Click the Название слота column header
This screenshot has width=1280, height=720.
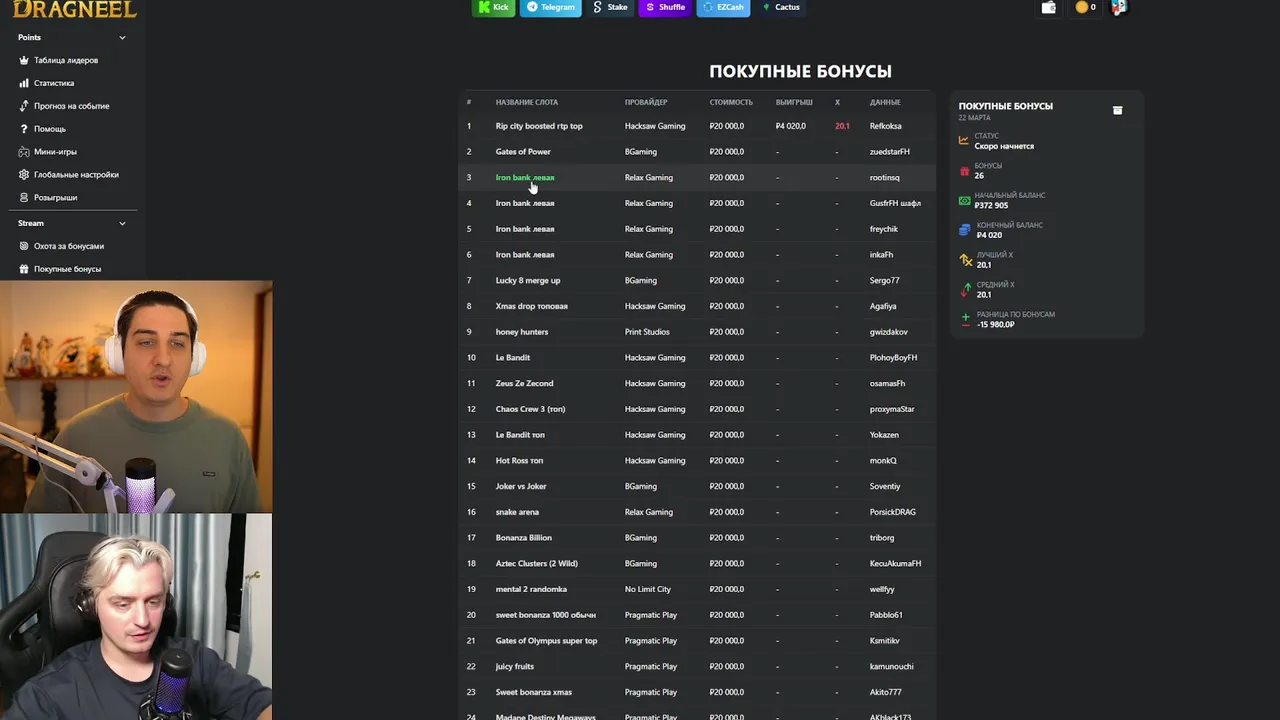coord(527,102)
